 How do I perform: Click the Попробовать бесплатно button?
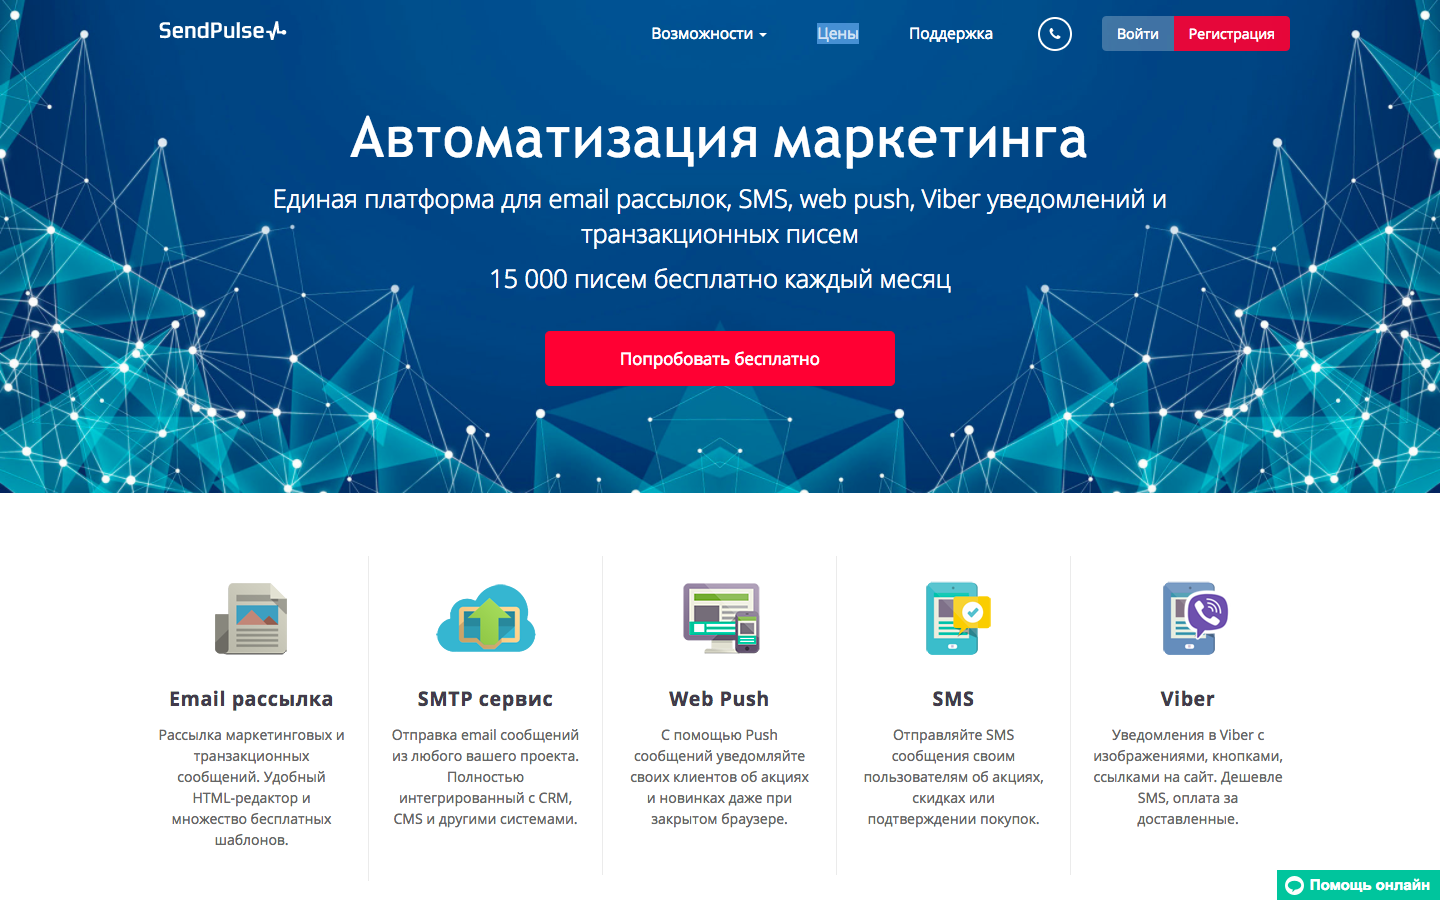click(720, 358)
